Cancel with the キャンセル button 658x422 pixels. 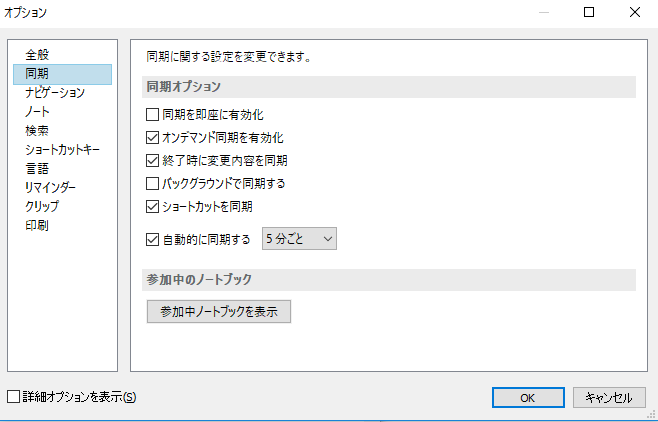pyautogui.click(x=608, y=397)
